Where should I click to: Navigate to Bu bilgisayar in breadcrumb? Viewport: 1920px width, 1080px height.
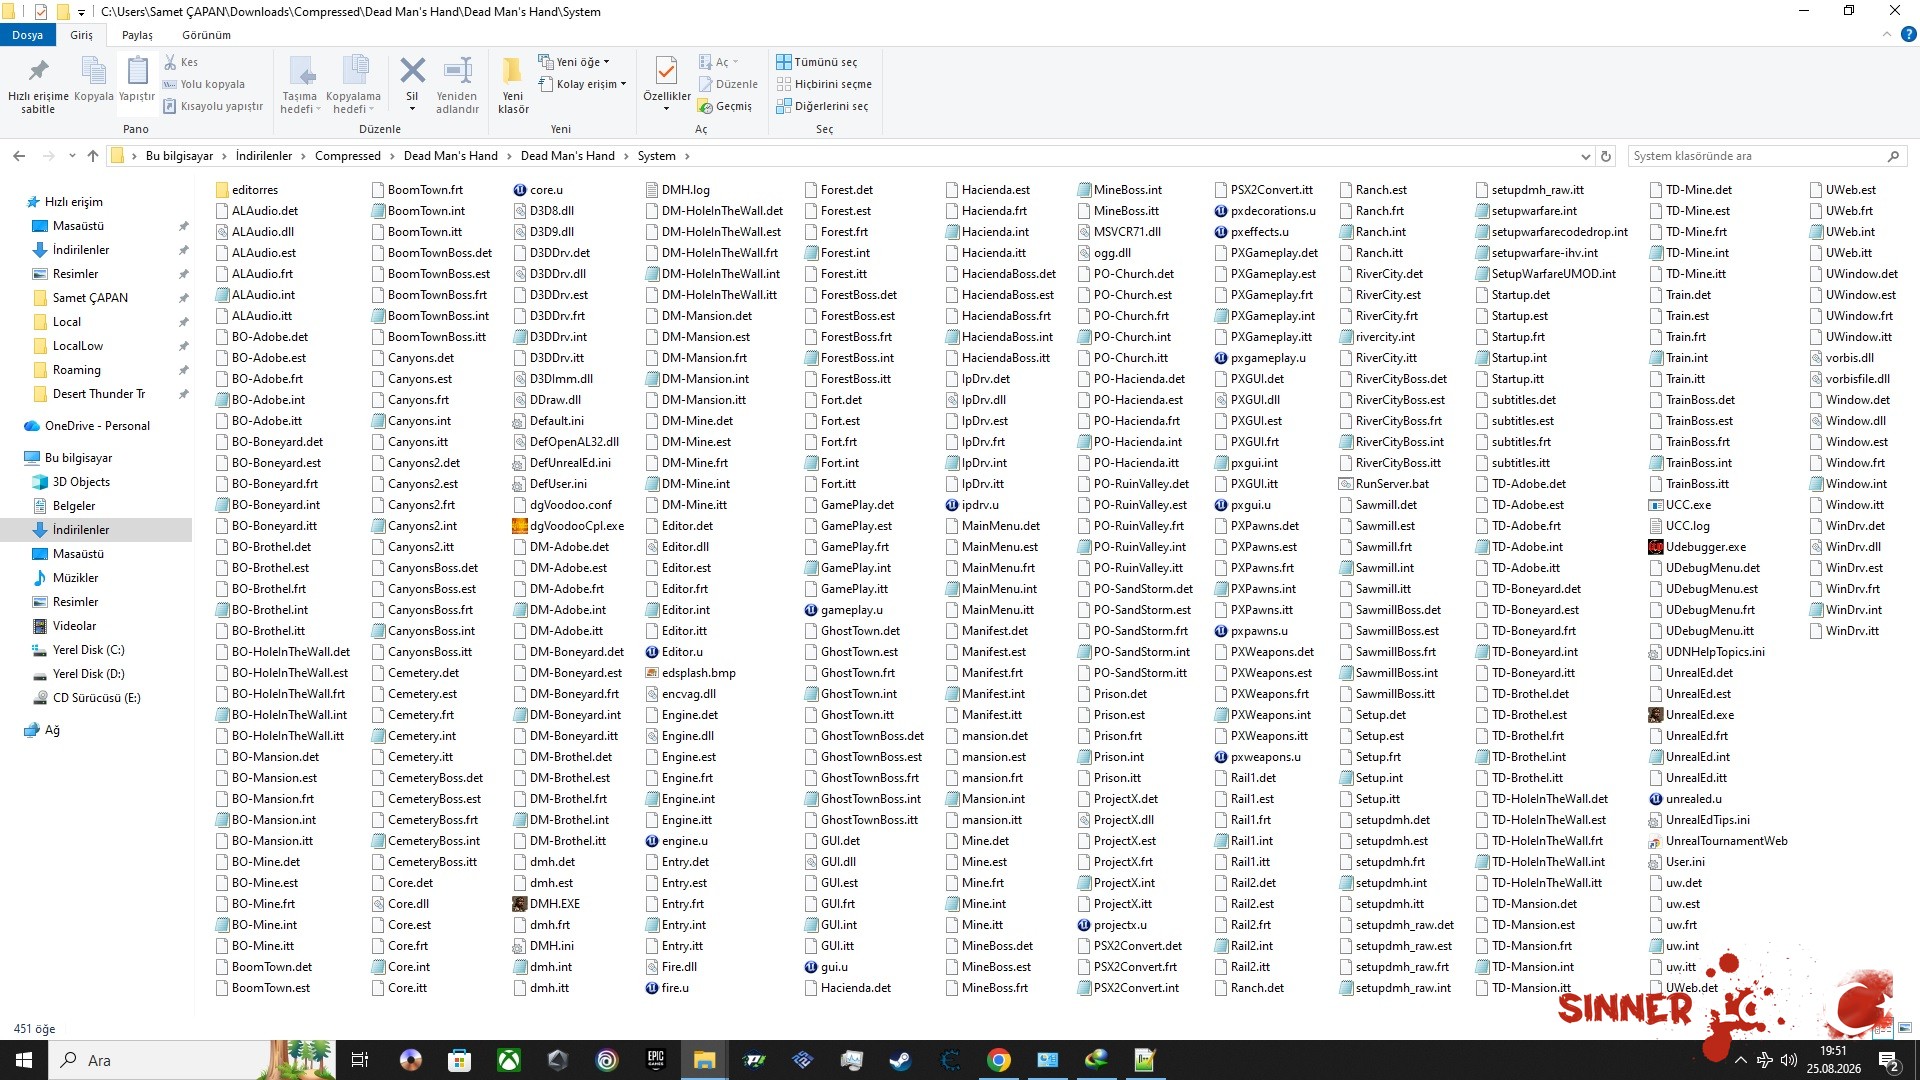tap(180, 156)
